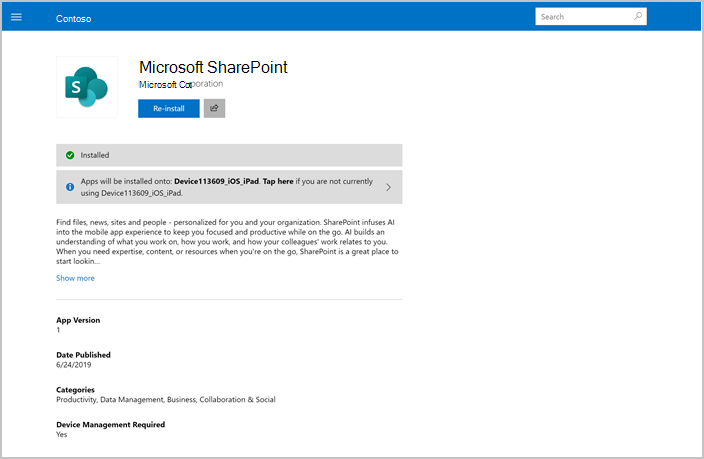This screenshot has height=459, width=704.
Task: Click the Contoso header title
Action: click(74, 18)
